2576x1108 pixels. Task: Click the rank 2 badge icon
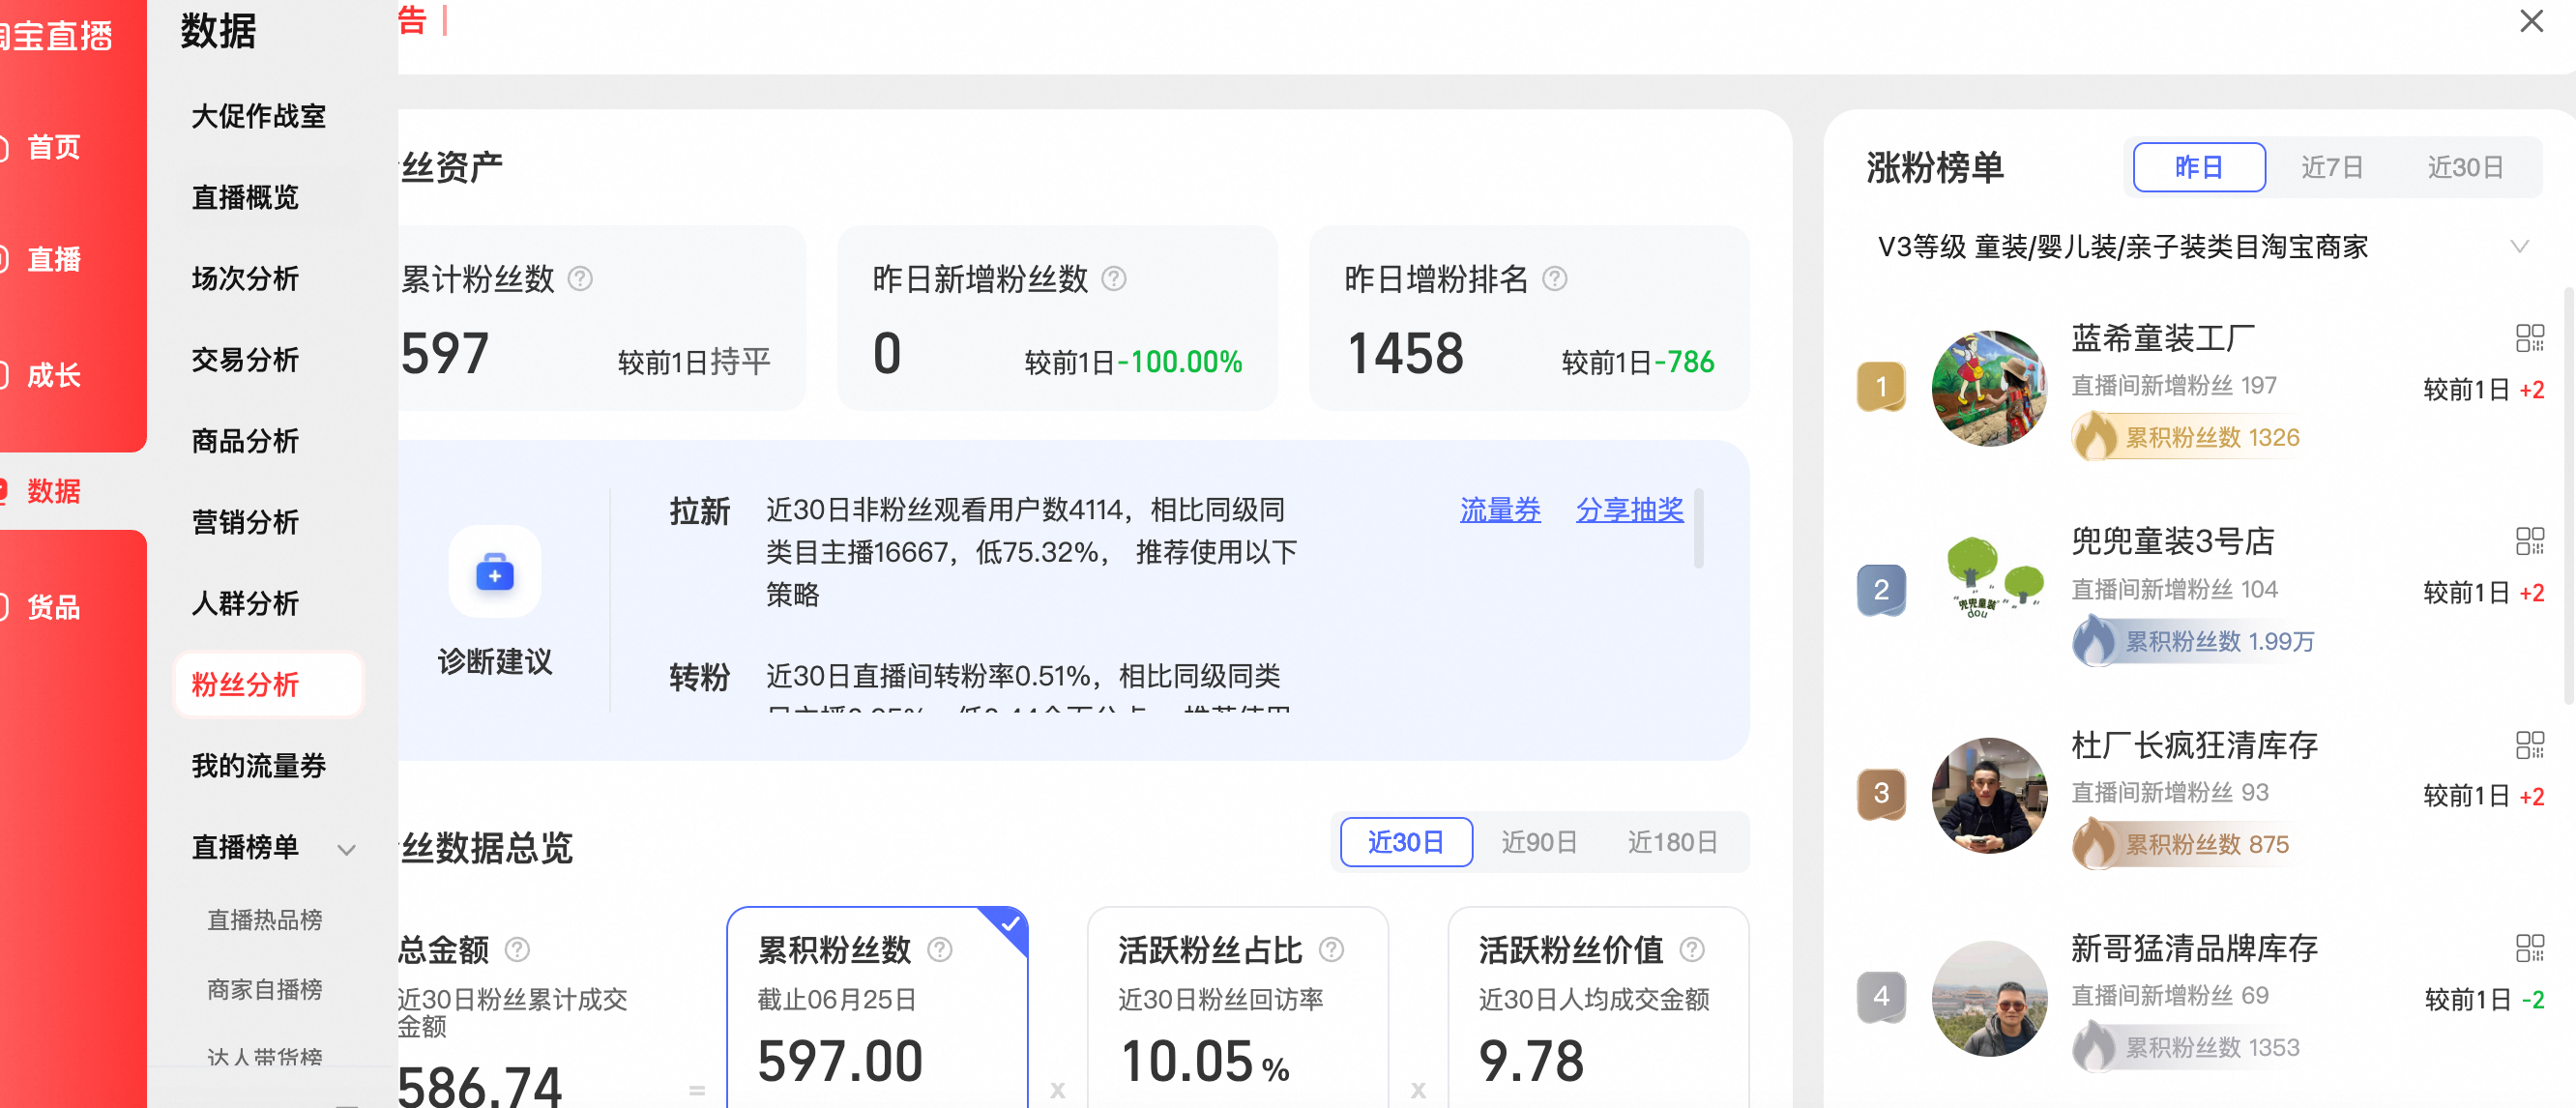(x=1881, y=590)
